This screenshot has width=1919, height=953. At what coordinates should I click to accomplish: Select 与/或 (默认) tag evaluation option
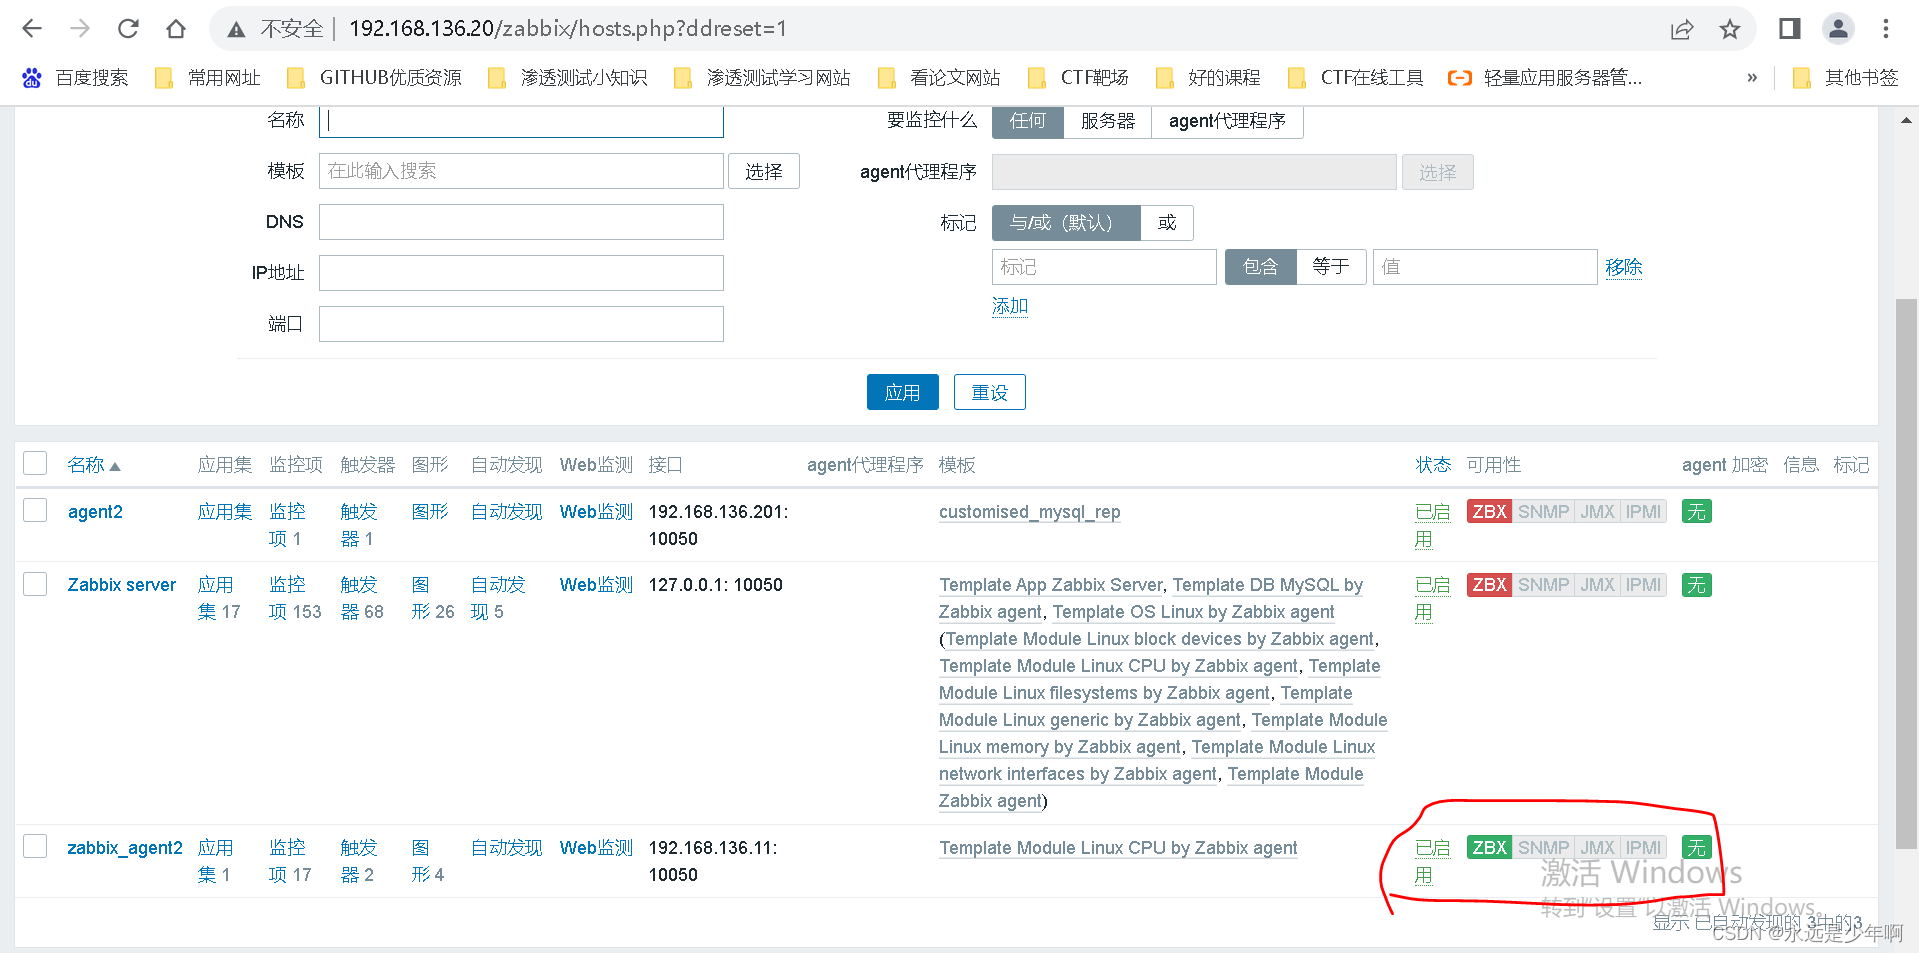[1066, 222]
